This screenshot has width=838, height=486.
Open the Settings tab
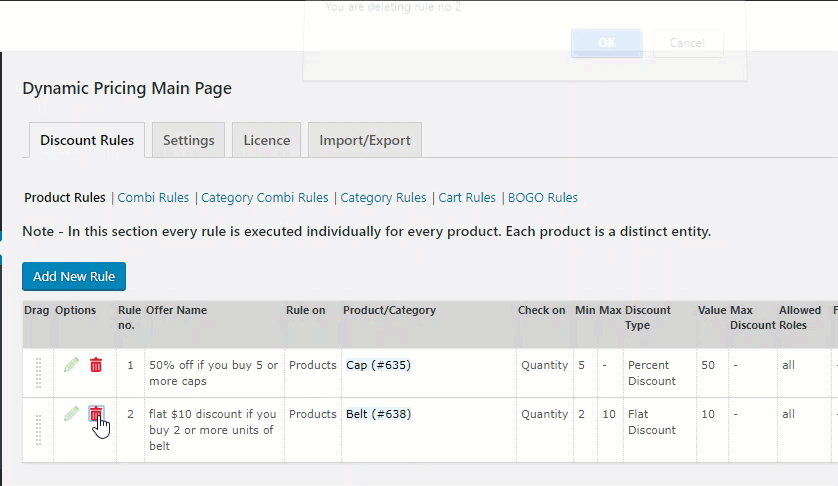(x=189, y=140)
